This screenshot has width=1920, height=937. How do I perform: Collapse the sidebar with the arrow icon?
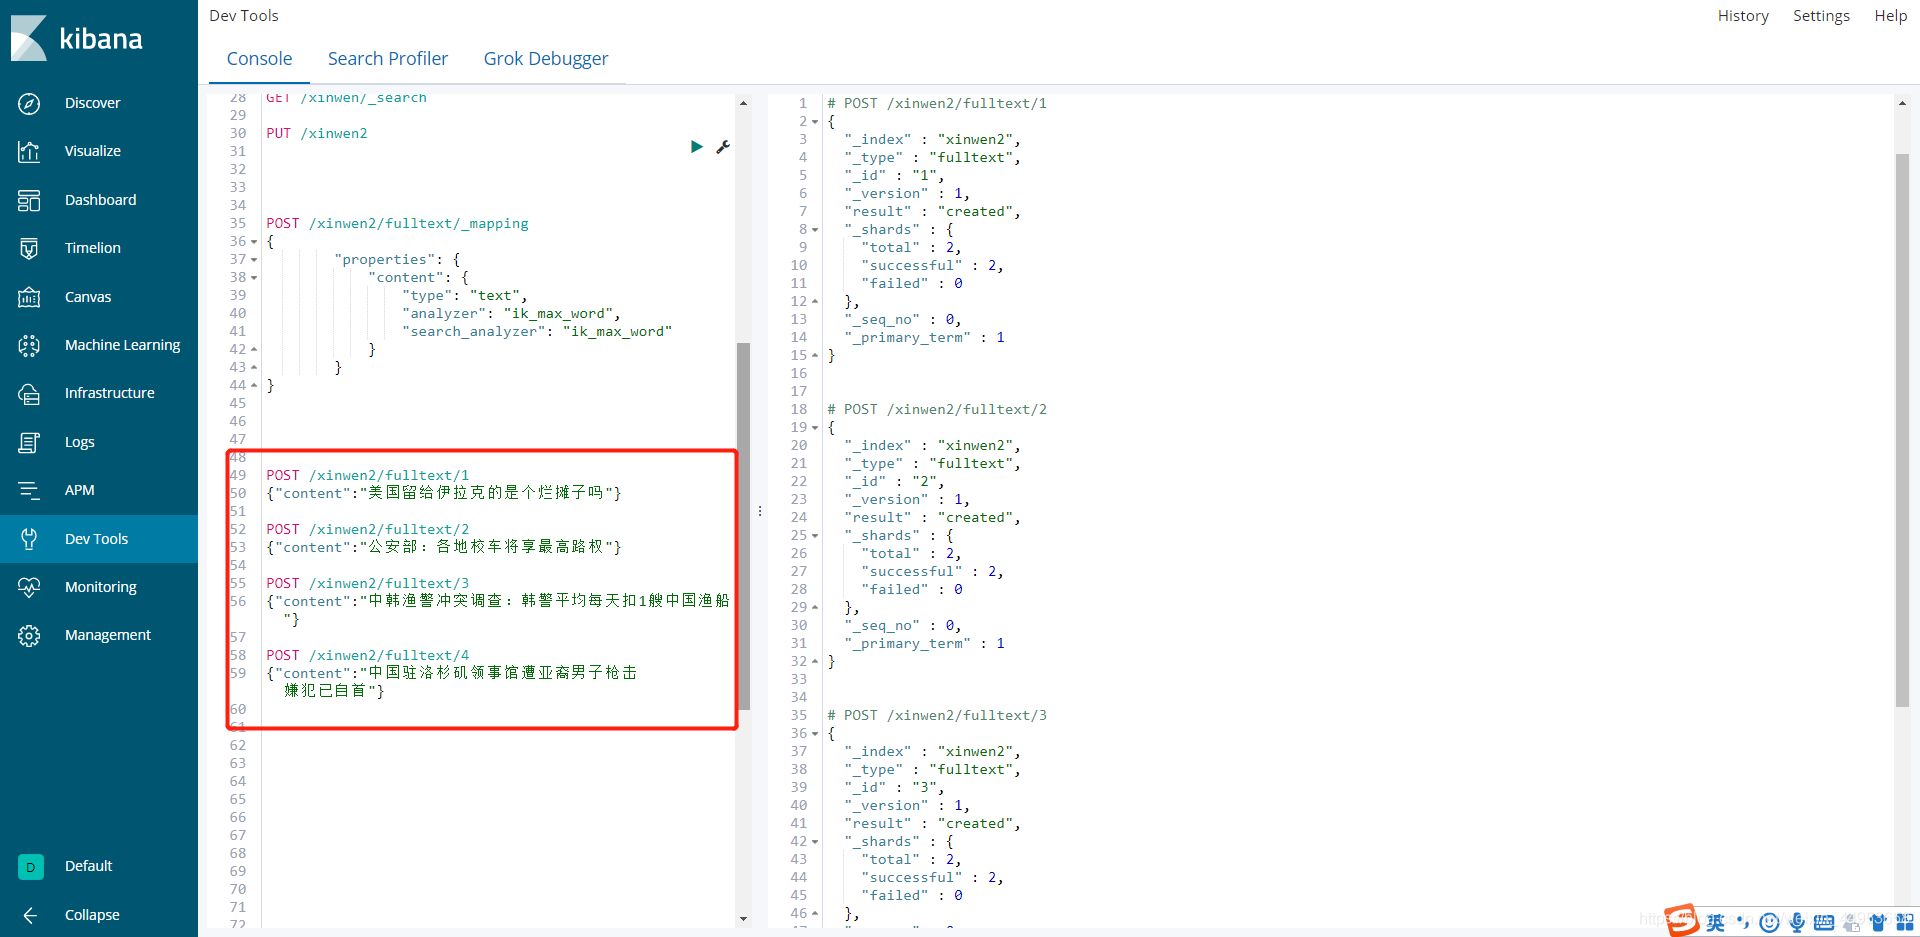pos(30,915)
